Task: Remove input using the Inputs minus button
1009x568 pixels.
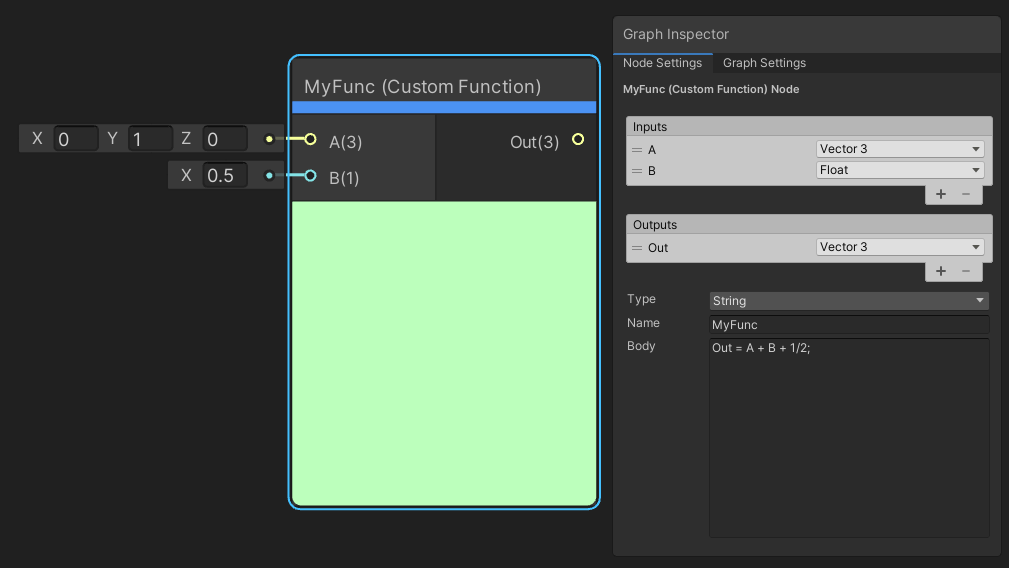Action: point(966,194)
